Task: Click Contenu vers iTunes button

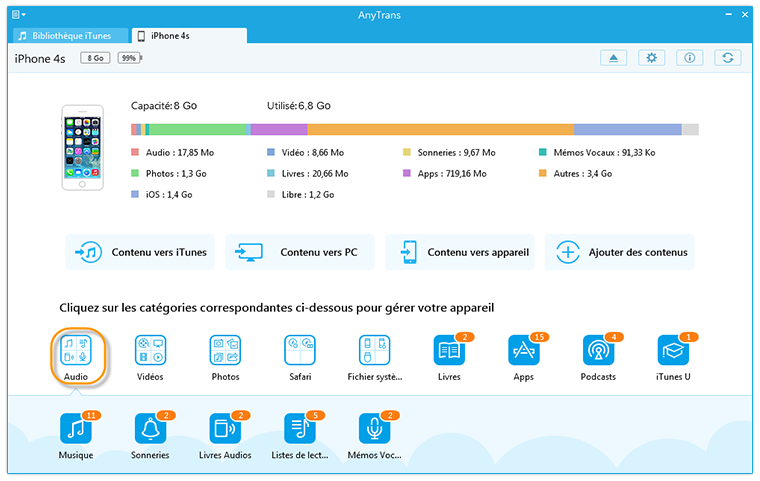Action: [140, 252]
